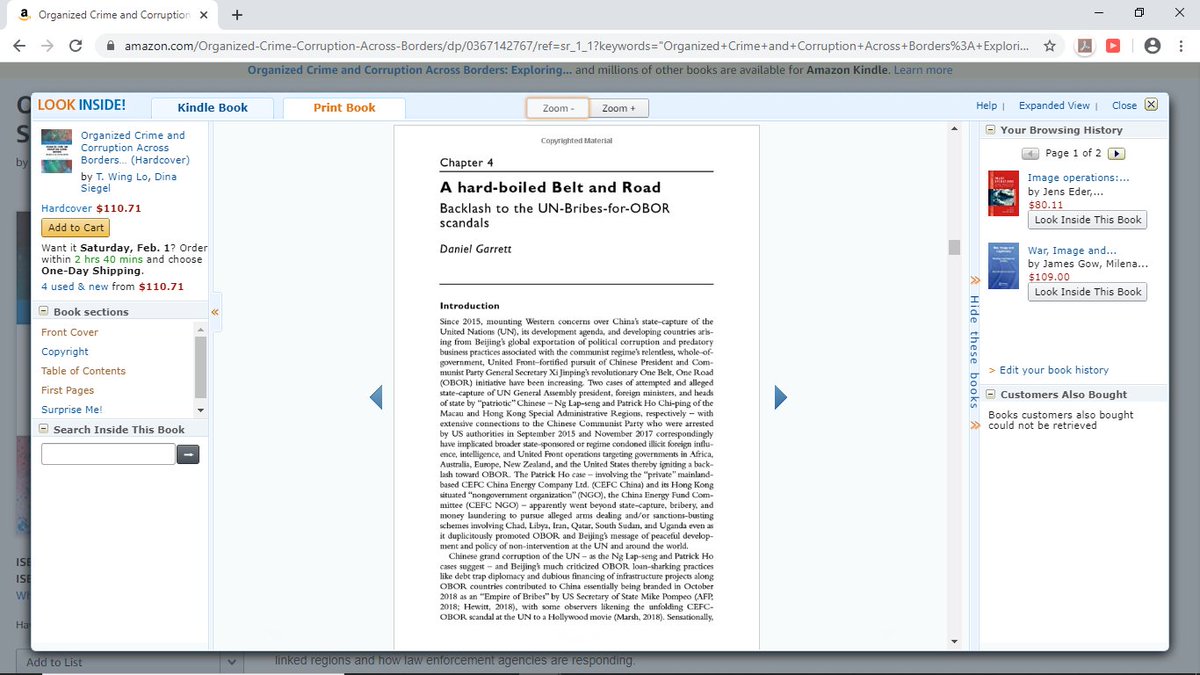Open Image operations title link

[1078, 178]
